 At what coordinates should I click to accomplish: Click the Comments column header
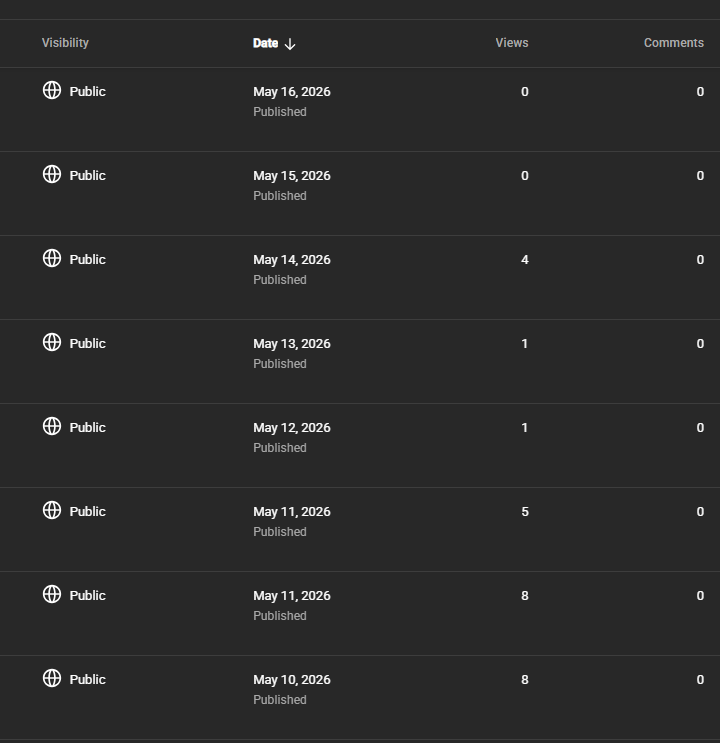tap(674, 43)
